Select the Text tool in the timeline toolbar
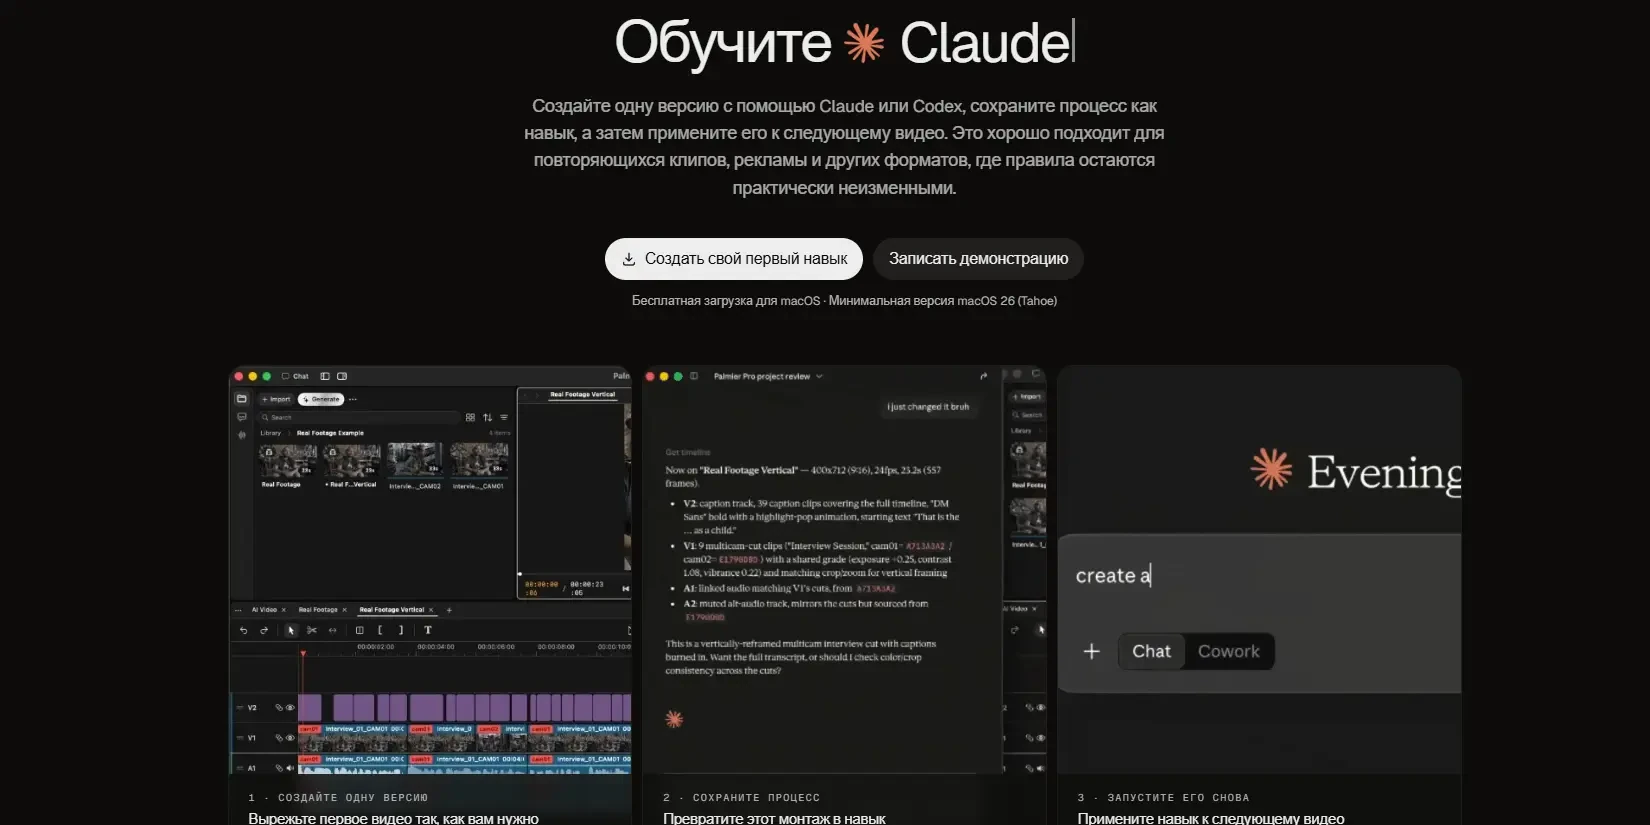This screenshot has width=1650, height=825. pos(428,631)
